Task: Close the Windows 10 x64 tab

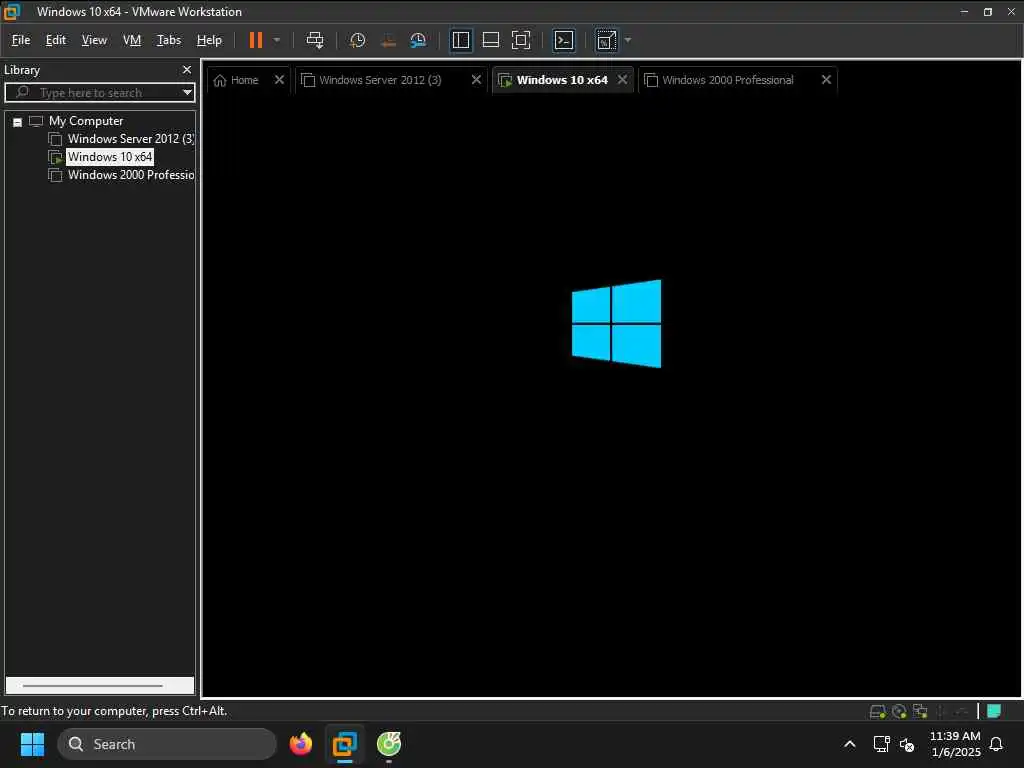Action: pos(622,80)
